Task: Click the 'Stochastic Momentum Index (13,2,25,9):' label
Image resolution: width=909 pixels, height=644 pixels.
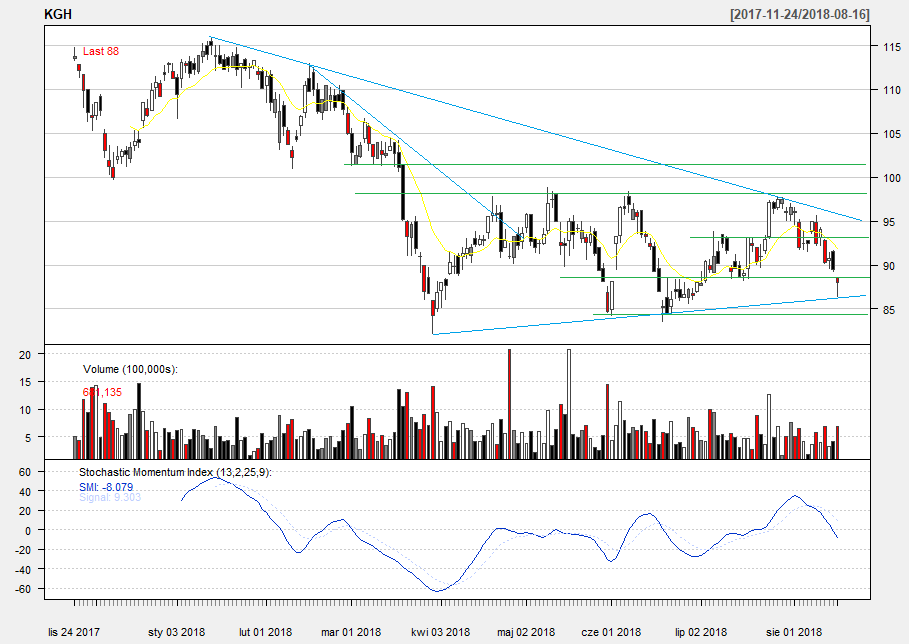Action: click(176, 472)
